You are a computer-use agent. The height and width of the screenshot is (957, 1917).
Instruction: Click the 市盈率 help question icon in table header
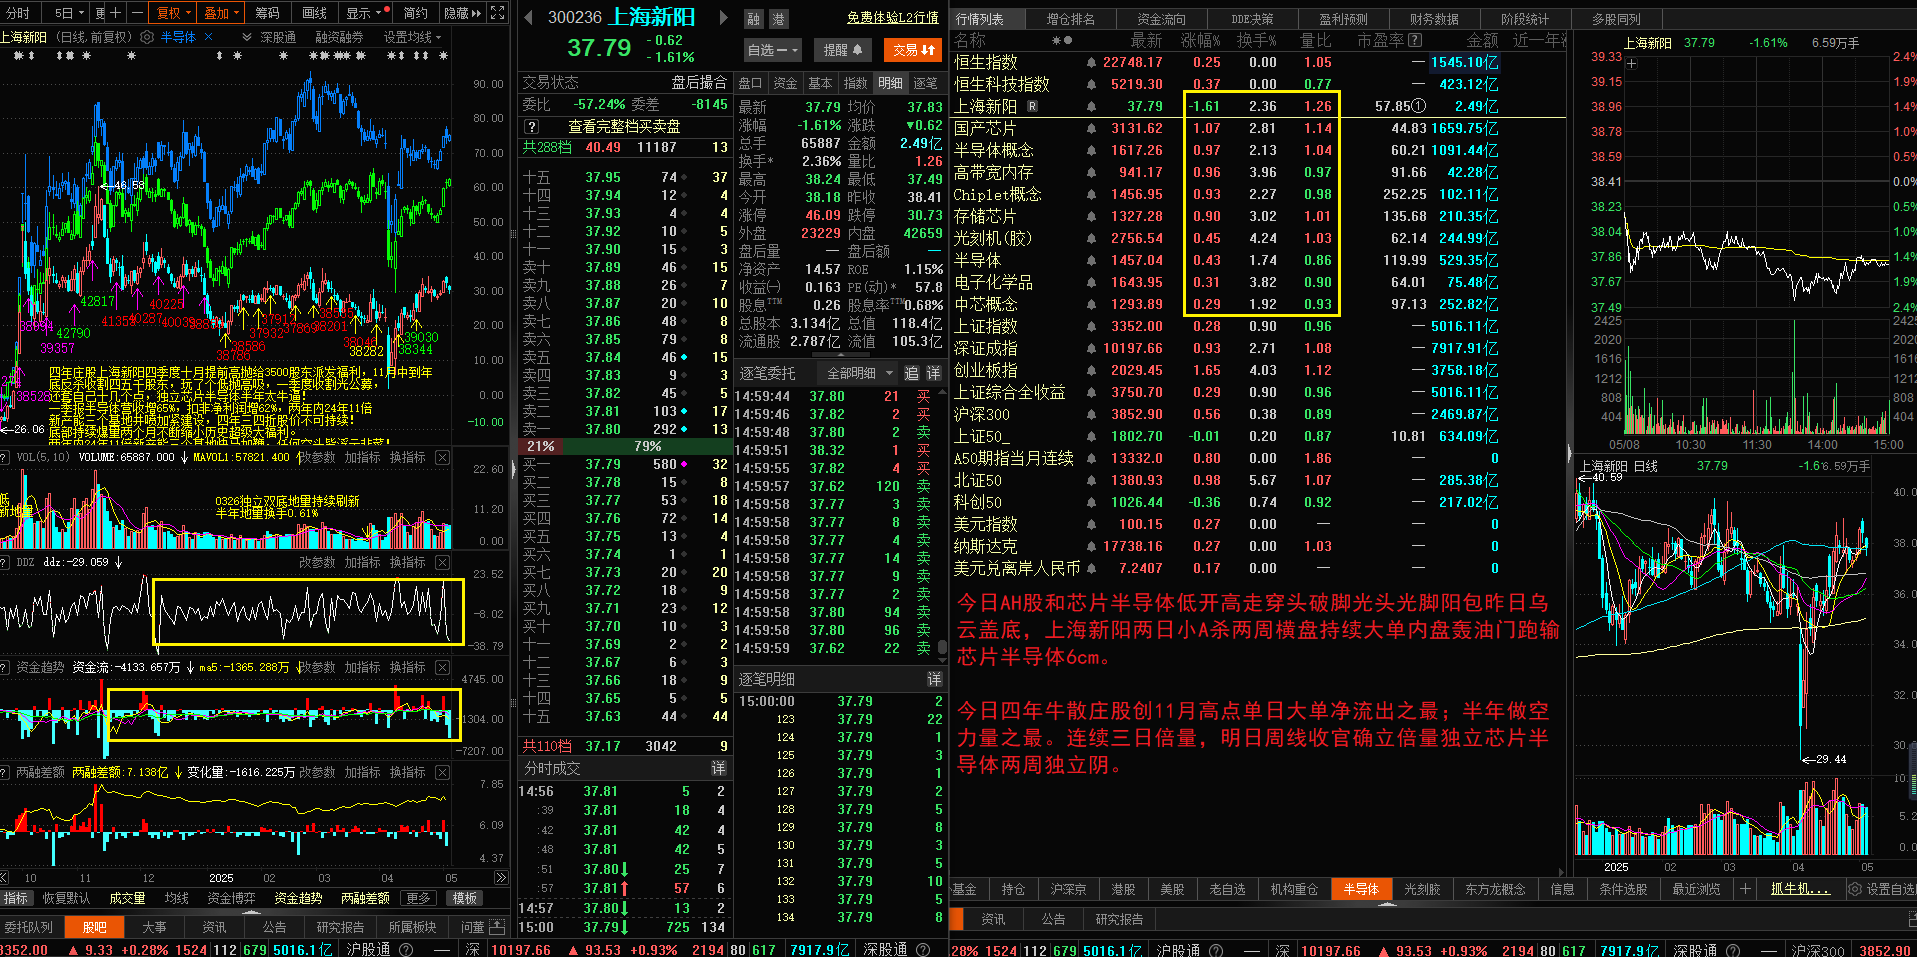click(x=1415, y=40)
